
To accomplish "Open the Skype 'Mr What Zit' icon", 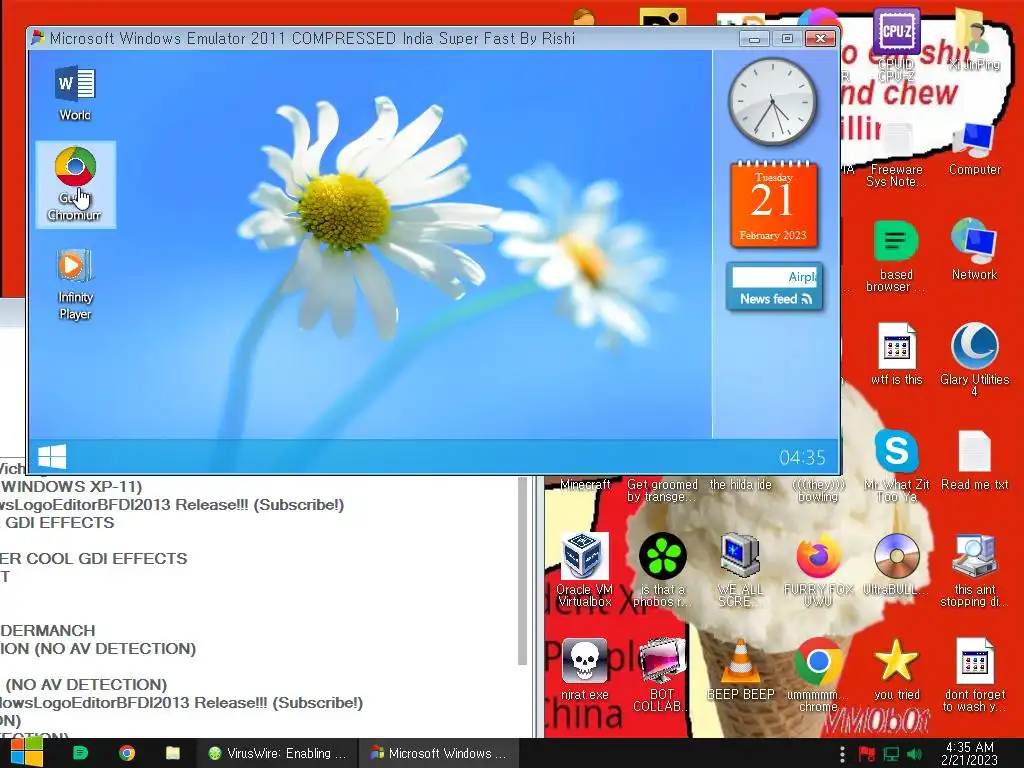I will (896, 465).
